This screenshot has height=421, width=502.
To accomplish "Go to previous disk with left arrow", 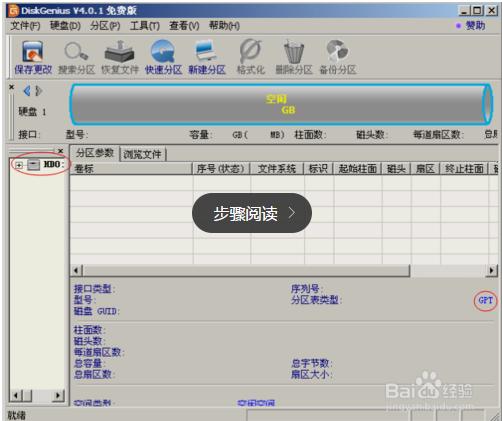I will click(x=27, y=91).
